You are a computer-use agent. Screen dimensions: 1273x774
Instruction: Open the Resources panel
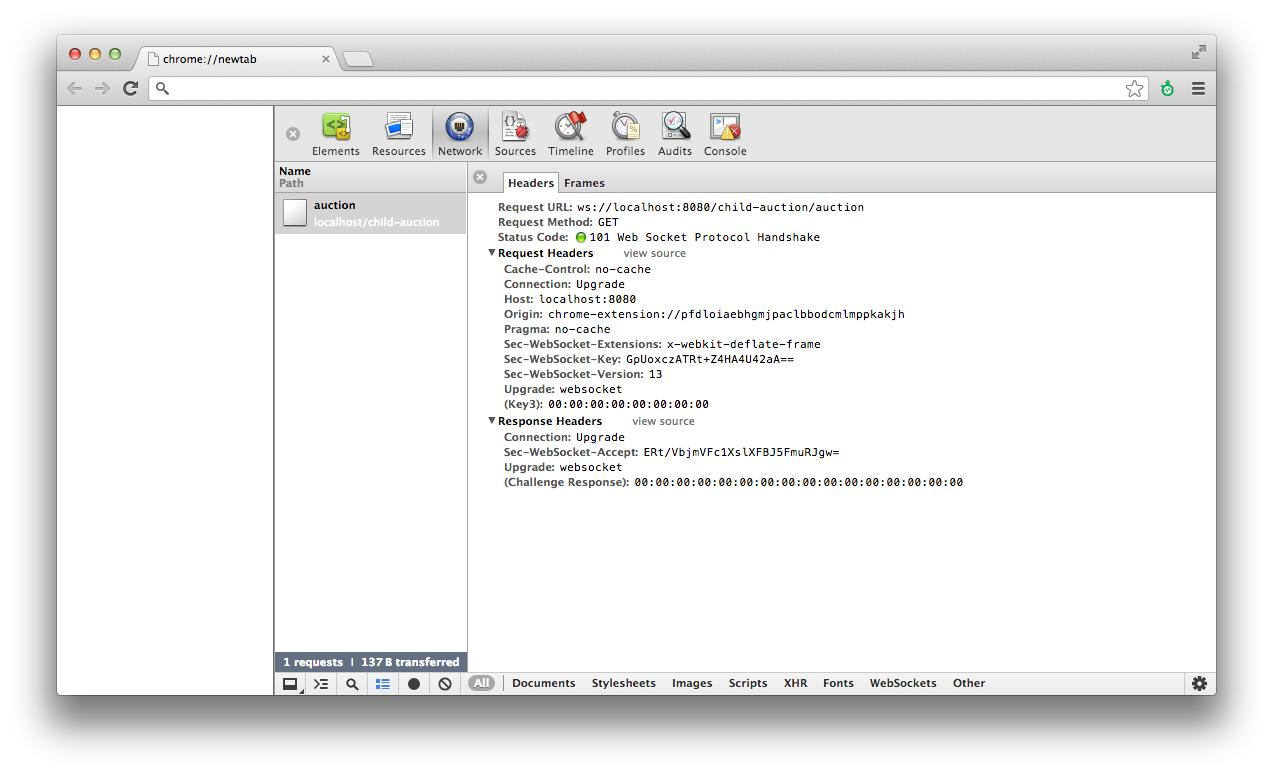click(x=398, y=134)
